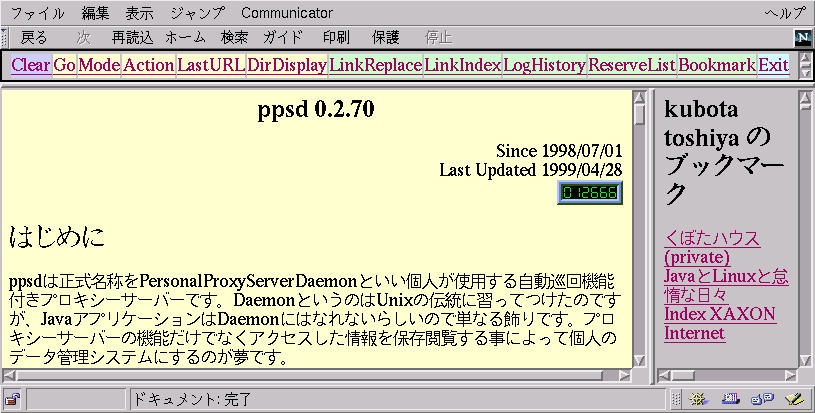The width and height of the screenshot is (815, 413).
Task: Click the Index XAXON Internet link
Action: point(720,323)
